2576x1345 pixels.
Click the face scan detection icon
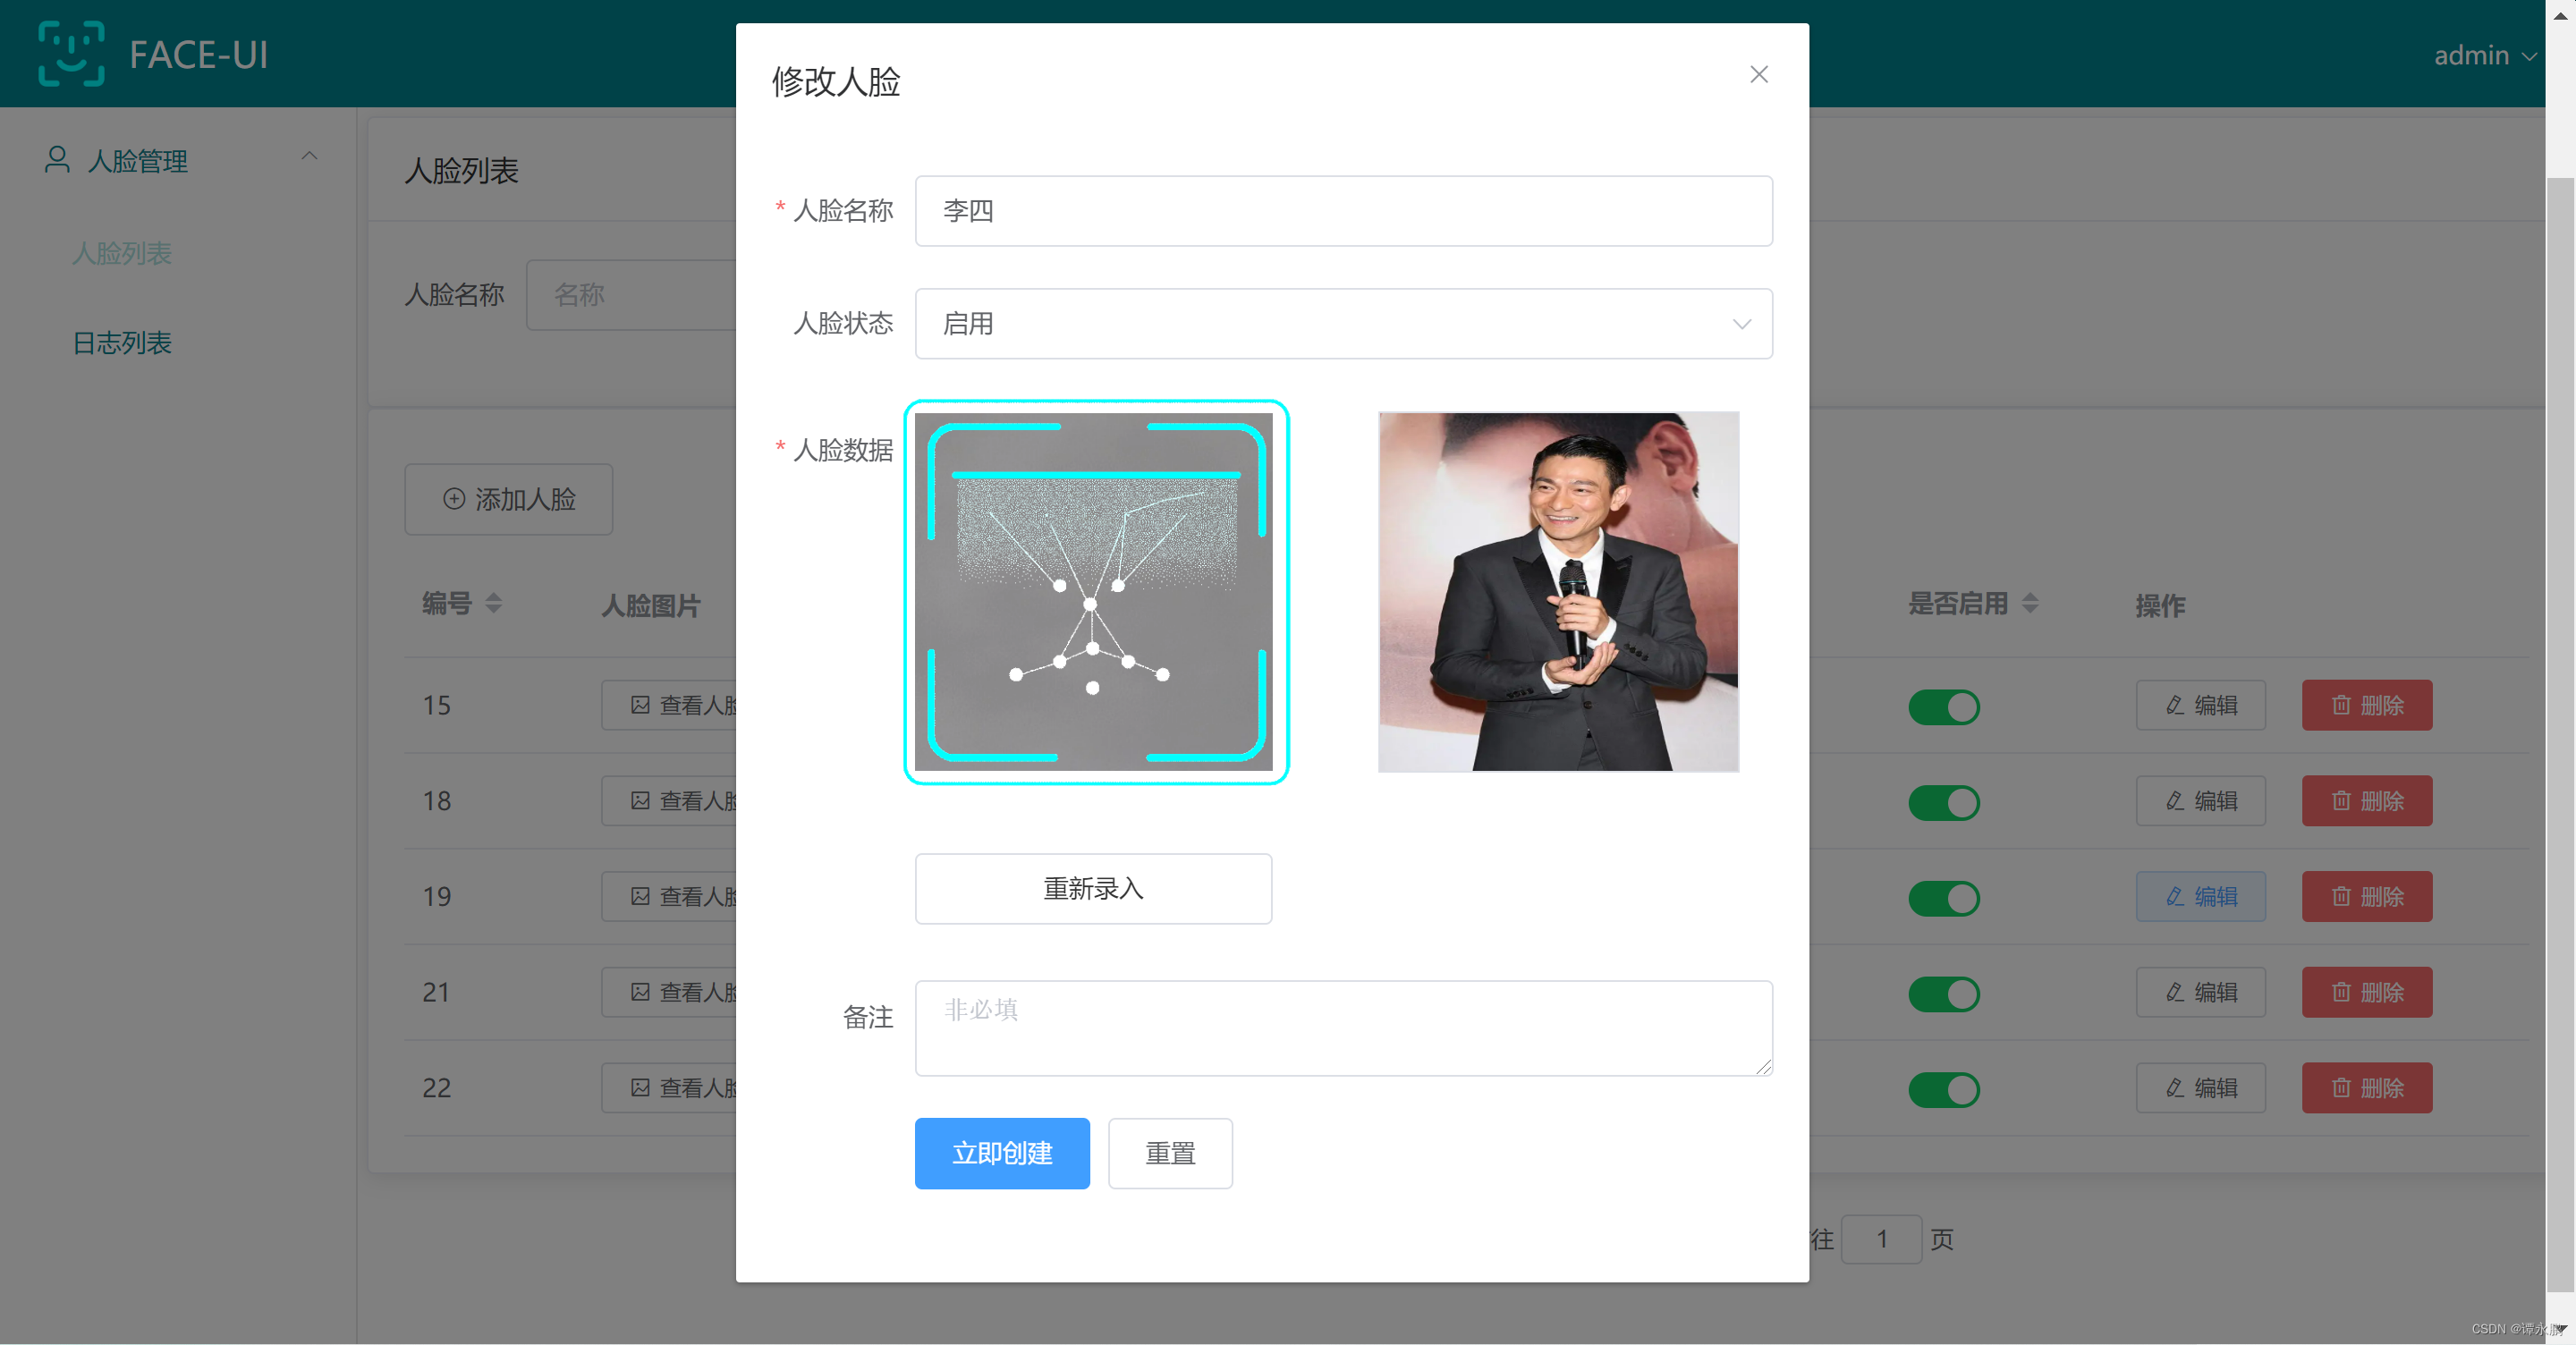click(x=1096, y=593)
